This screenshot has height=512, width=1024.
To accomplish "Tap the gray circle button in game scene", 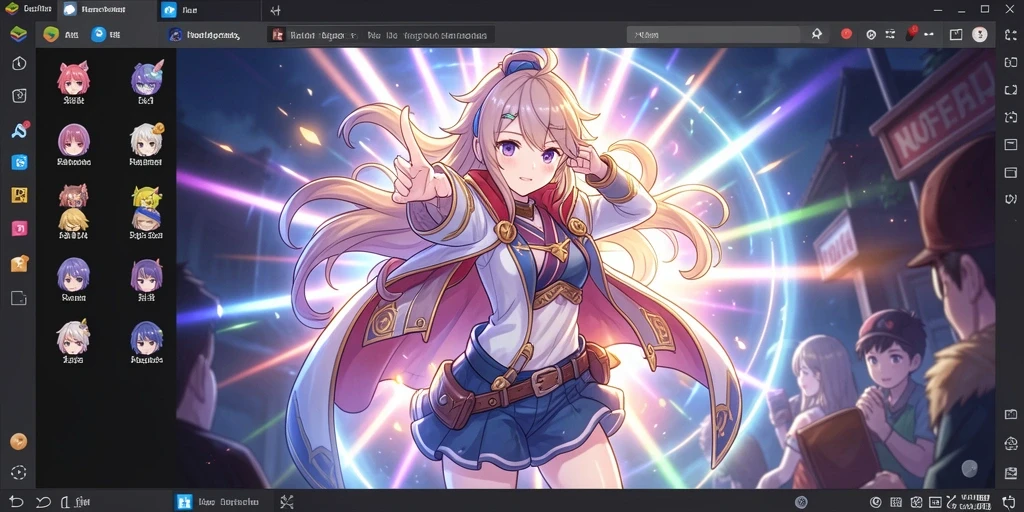I will pos(970,468).
